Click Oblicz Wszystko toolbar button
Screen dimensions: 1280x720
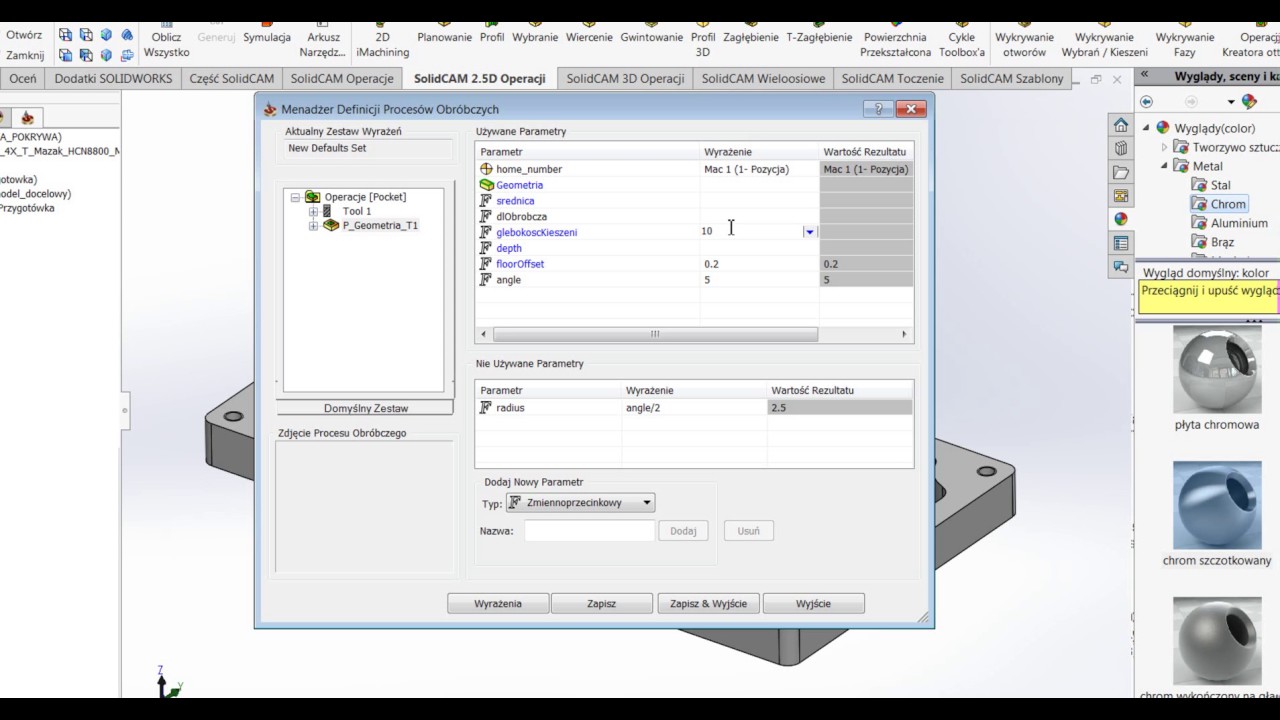[x=166, y=38]
